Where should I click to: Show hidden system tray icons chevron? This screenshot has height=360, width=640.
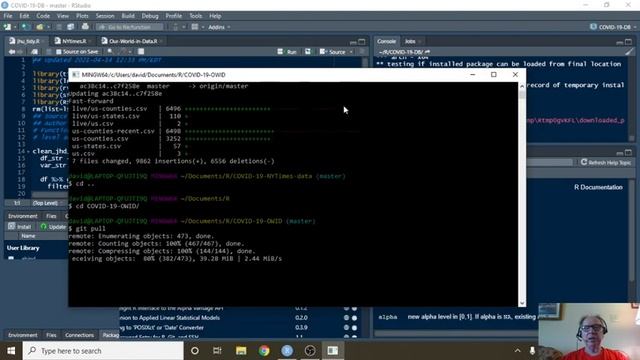pyautogui.click(x=517, y=351)
